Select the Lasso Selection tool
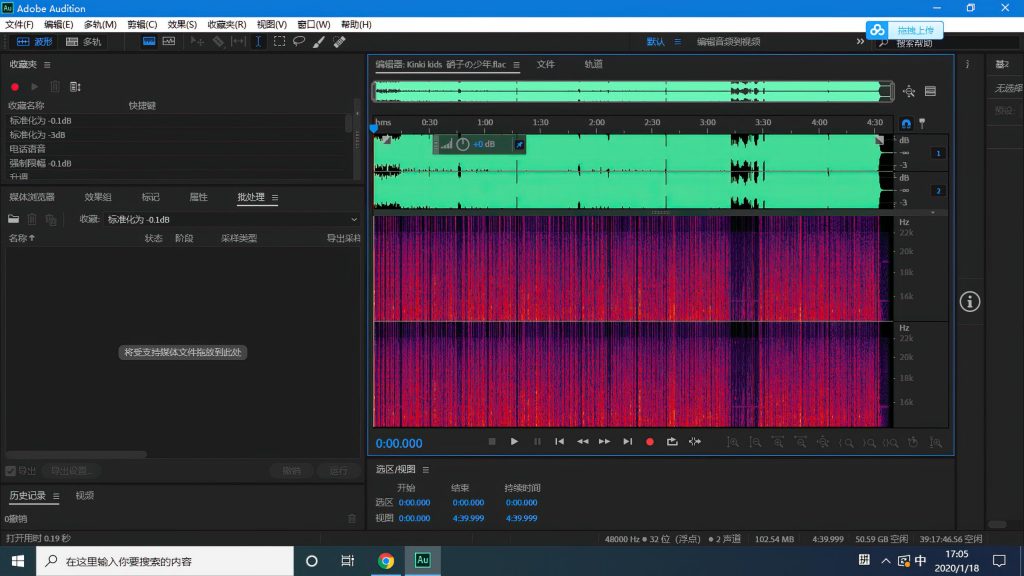1024x576 pixels. click(x=299, y=41)
